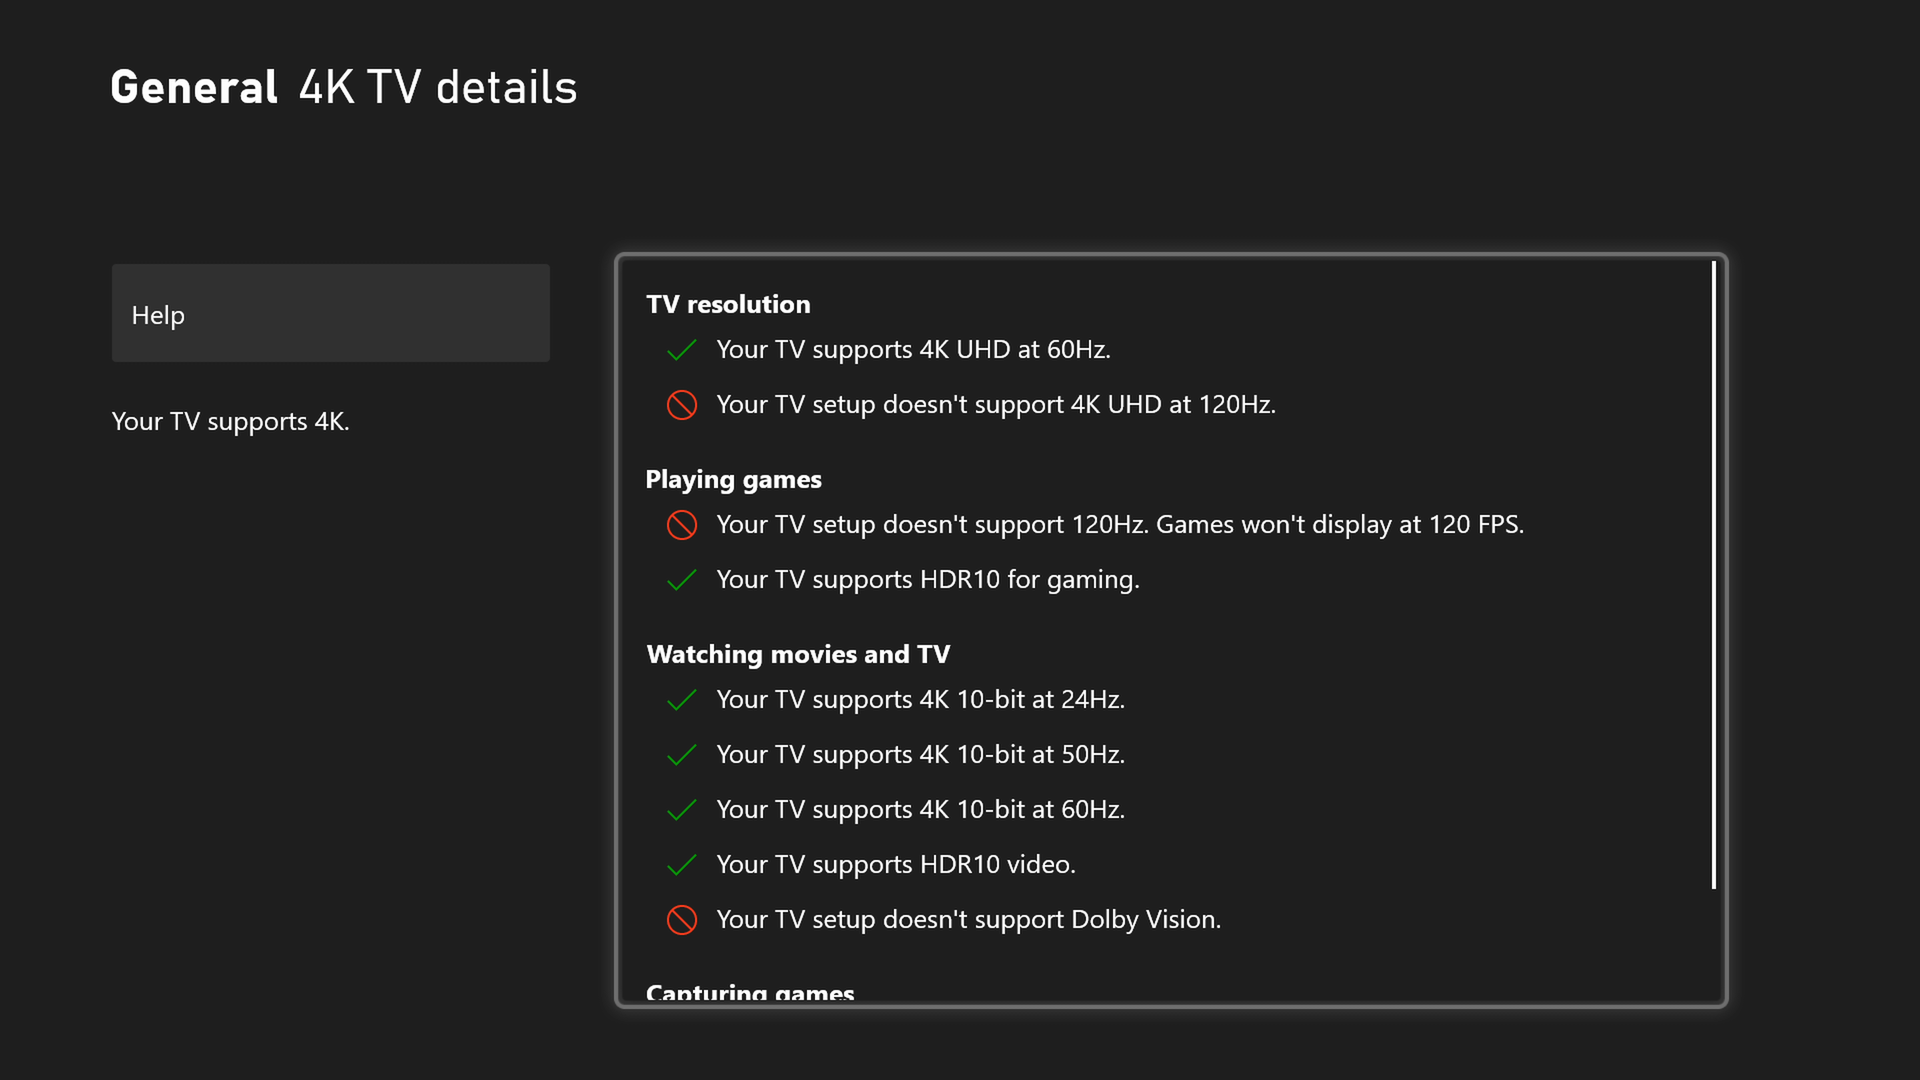Image resolution: width=1920 pixels, height=1080 pixels.
Task: Select the Dolby Vision not supported line
Action: point(968,920)
